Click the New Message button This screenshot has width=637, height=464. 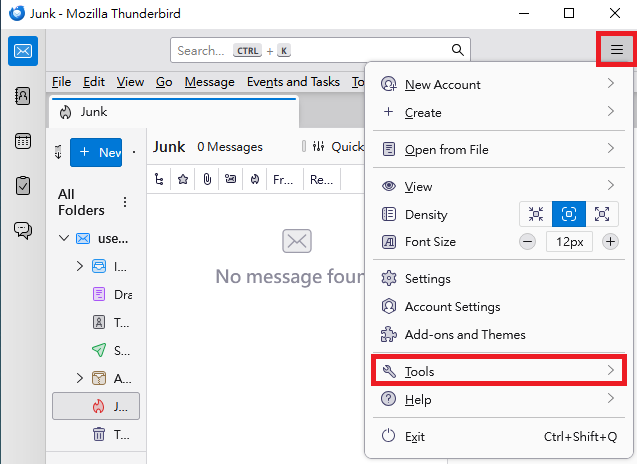(x=96, y=152)
